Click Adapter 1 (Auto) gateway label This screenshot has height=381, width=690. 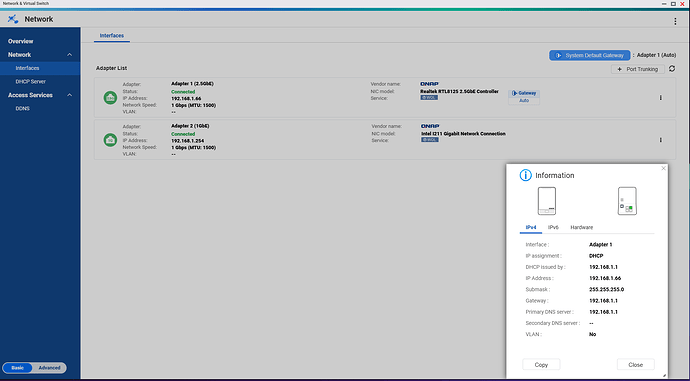pyautogui.click(x=656, y=55)
